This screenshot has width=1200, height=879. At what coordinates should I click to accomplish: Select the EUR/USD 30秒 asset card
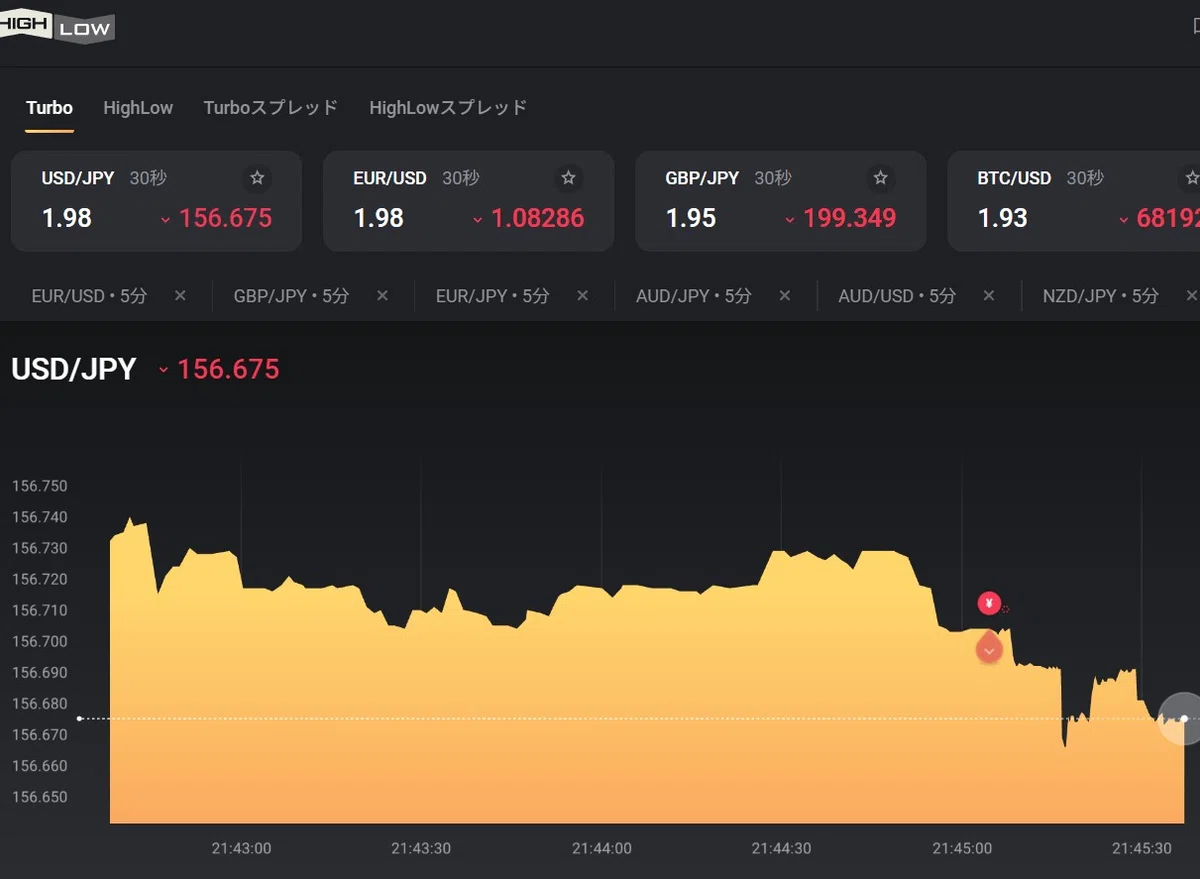[468, 201]
